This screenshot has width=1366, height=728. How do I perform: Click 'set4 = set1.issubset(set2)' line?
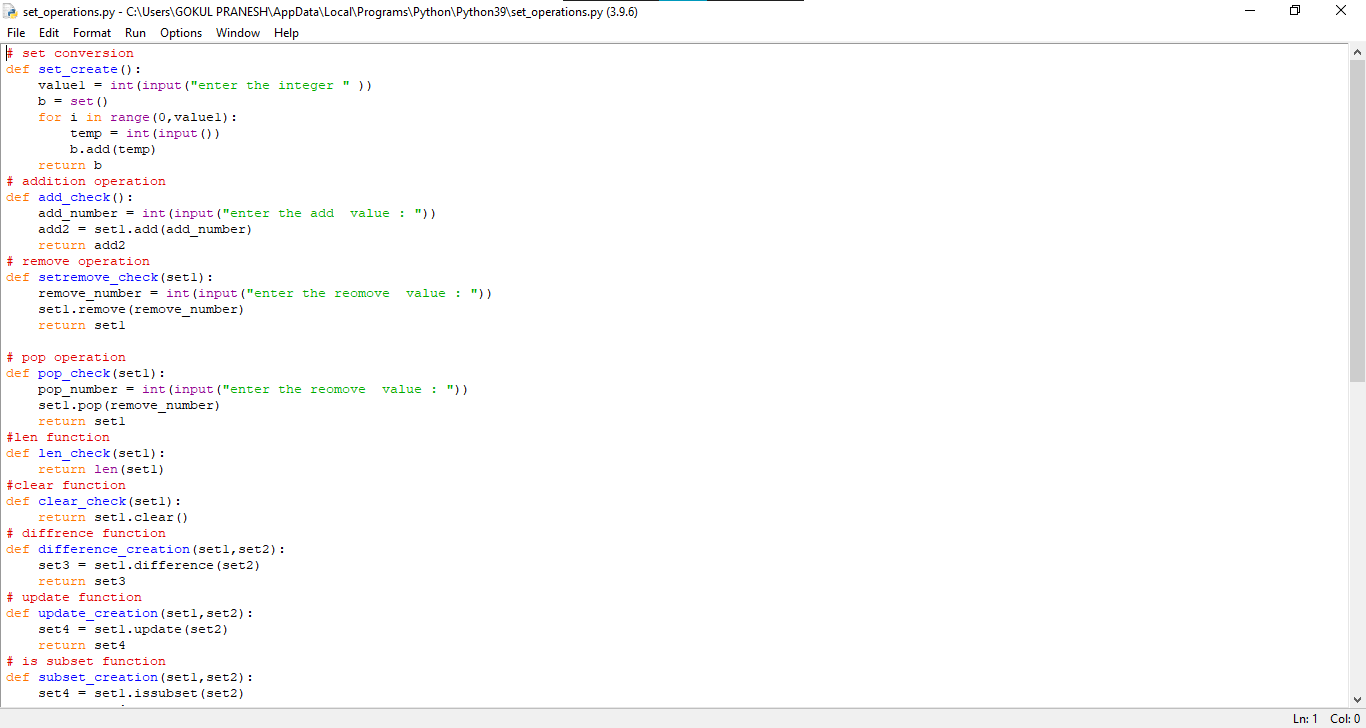[141, 693]
